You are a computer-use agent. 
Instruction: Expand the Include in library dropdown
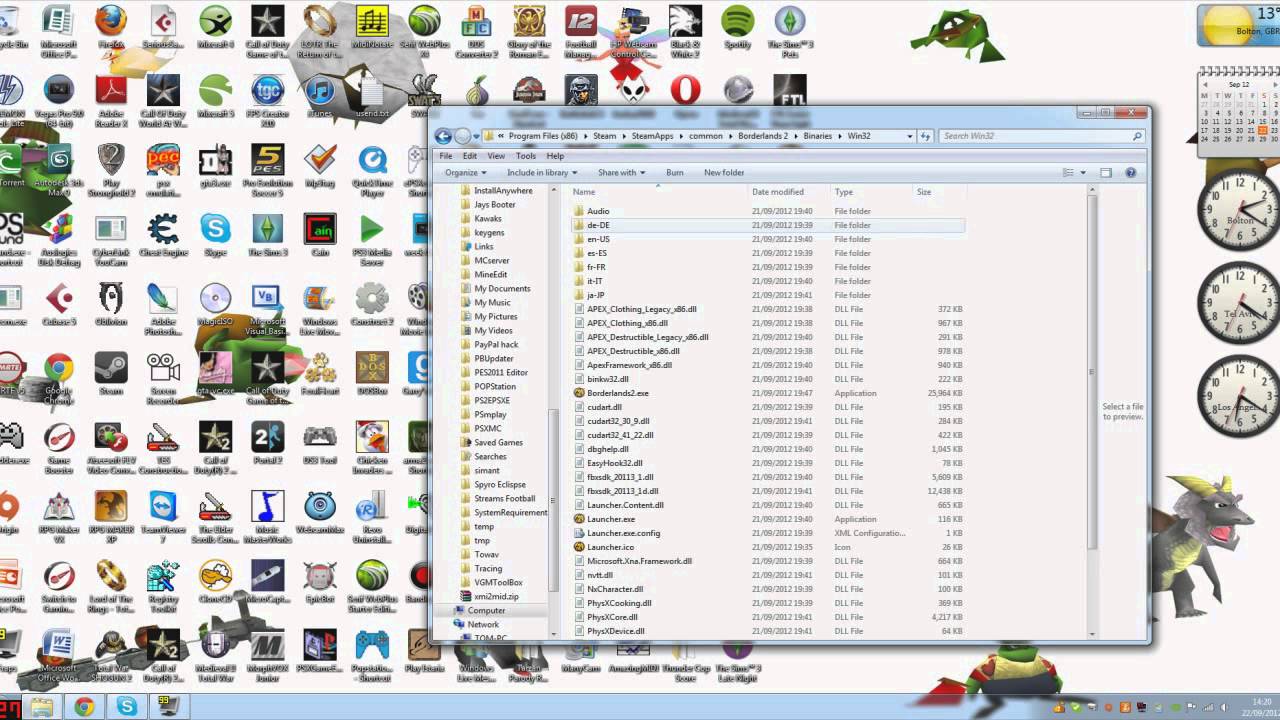click(x=542, y=172)
